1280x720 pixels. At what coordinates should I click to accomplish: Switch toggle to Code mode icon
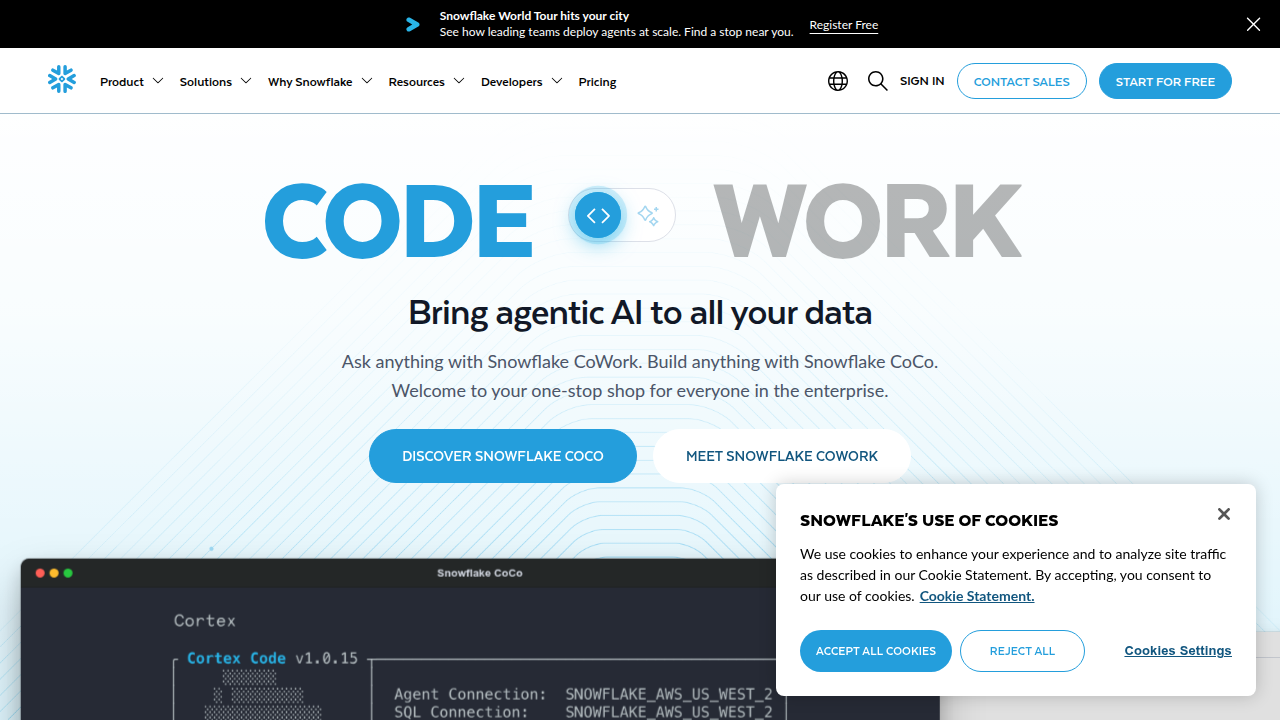click(598, 215)
